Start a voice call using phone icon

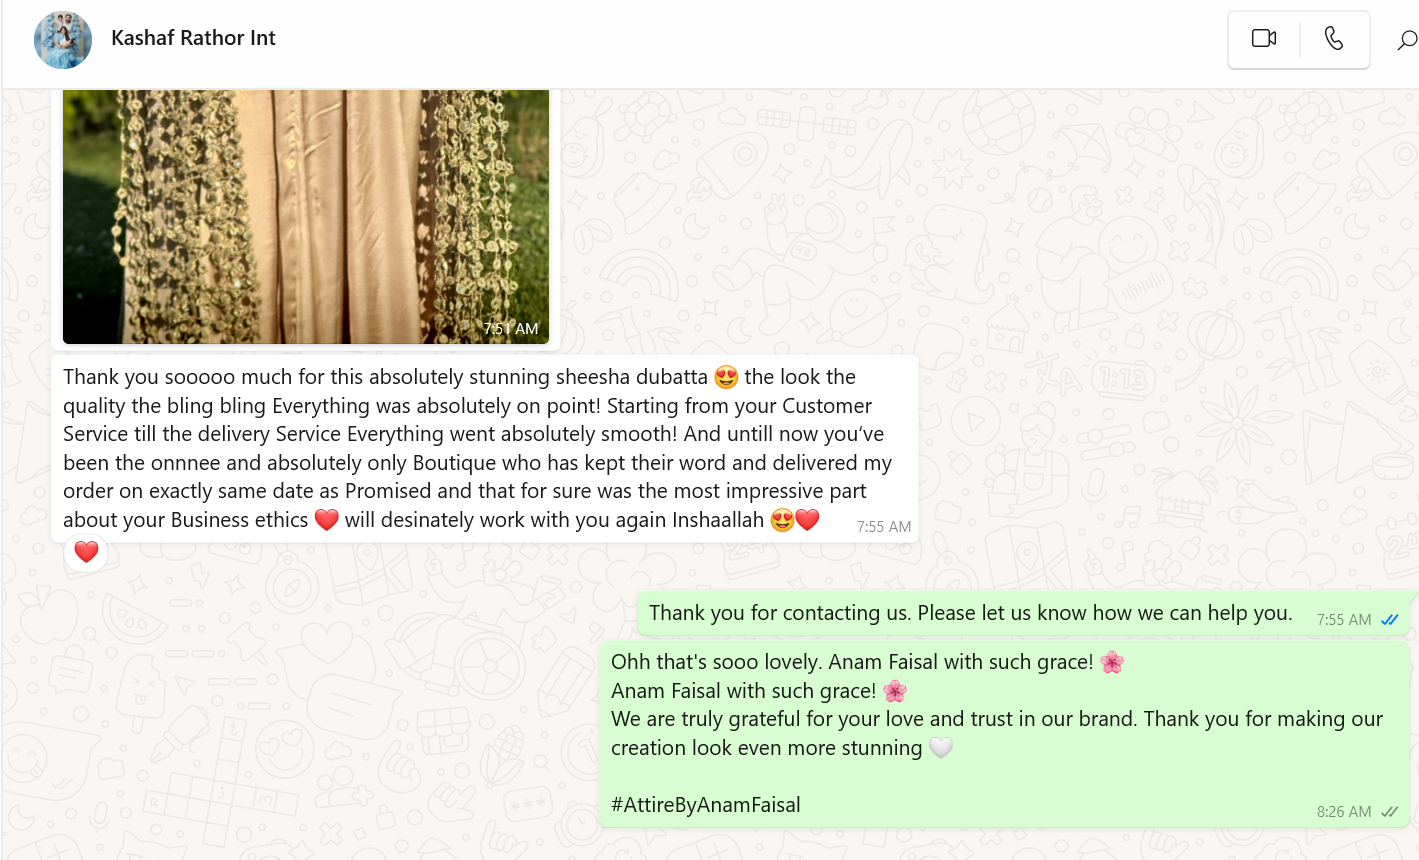(1334, 38)
